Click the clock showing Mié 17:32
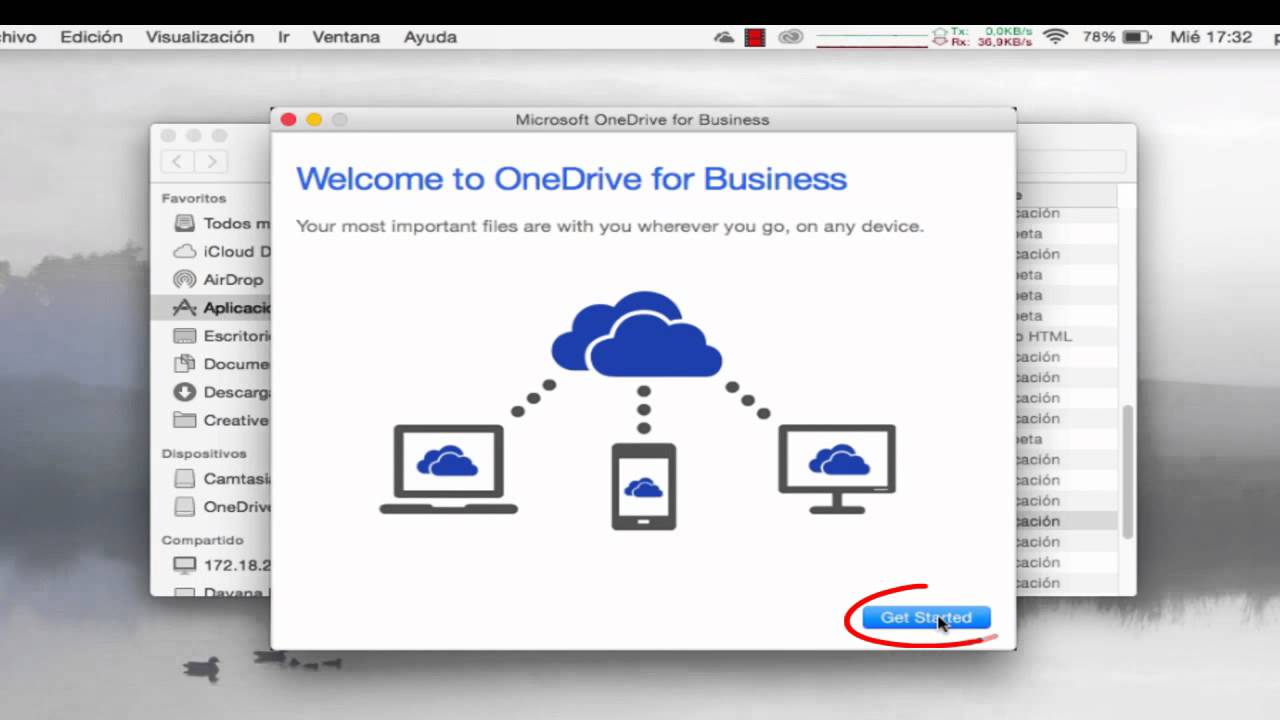Screen dimensions: 1280x720 pos(1211,37)
